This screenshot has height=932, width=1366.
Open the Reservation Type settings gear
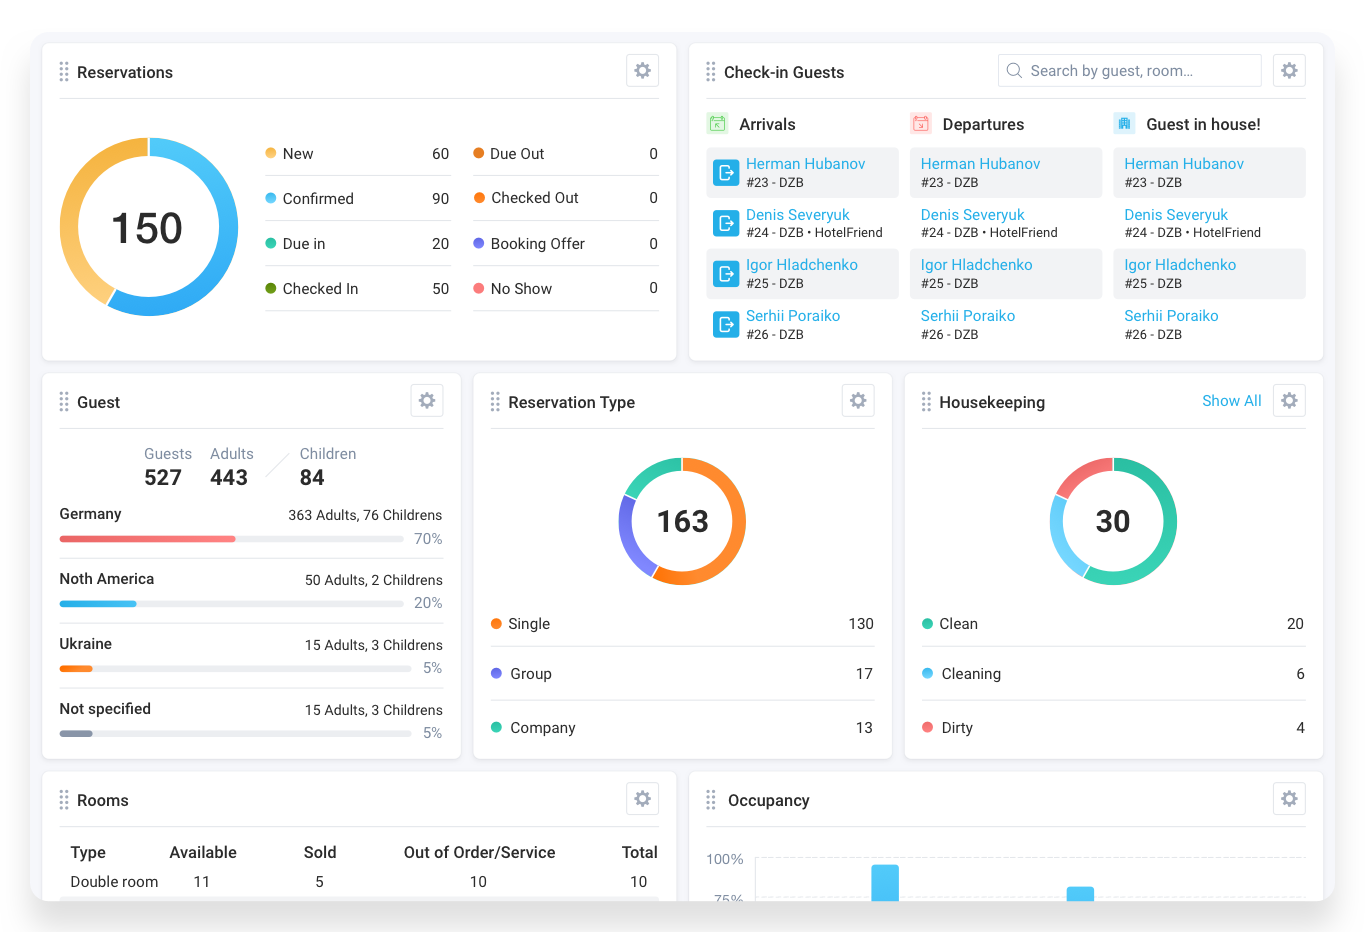click(858, 400)
